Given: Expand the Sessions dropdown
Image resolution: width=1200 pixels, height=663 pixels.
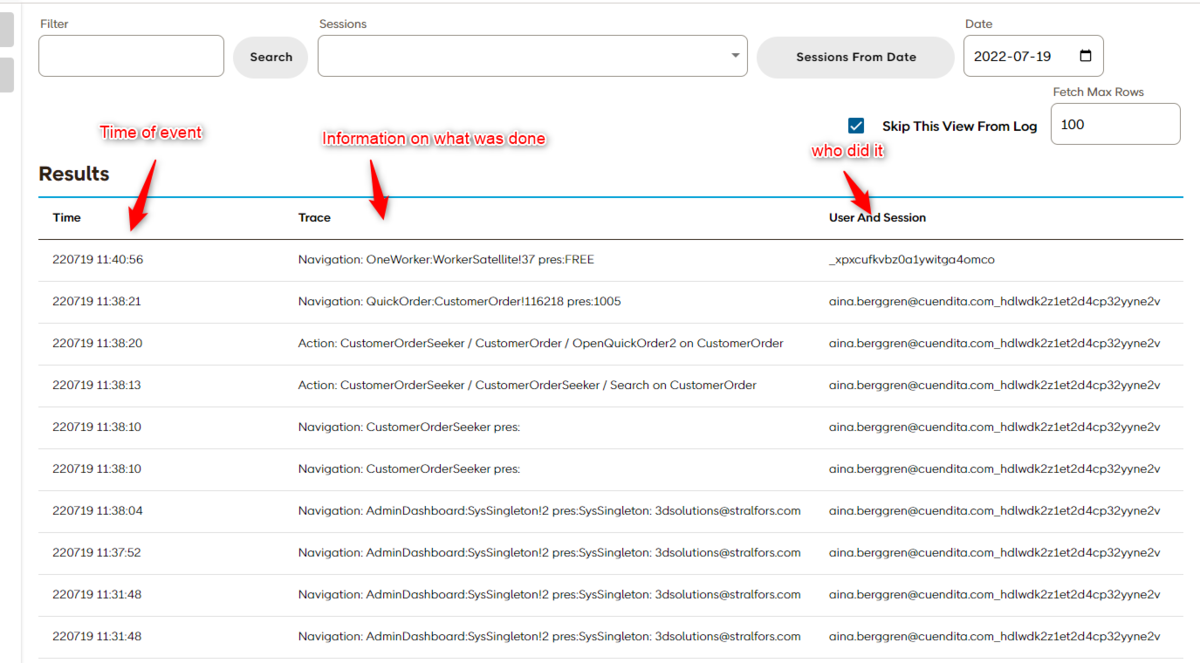Looking at the screenshot, I should (x=532, y=56).
